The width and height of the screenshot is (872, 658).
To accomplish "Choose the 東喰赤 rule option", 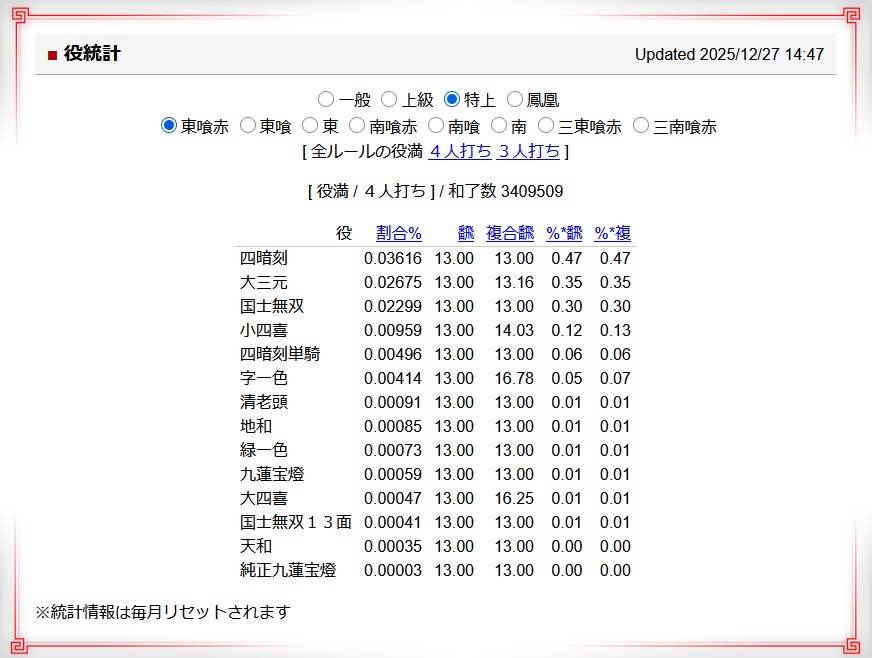I will tap(169, 126).
